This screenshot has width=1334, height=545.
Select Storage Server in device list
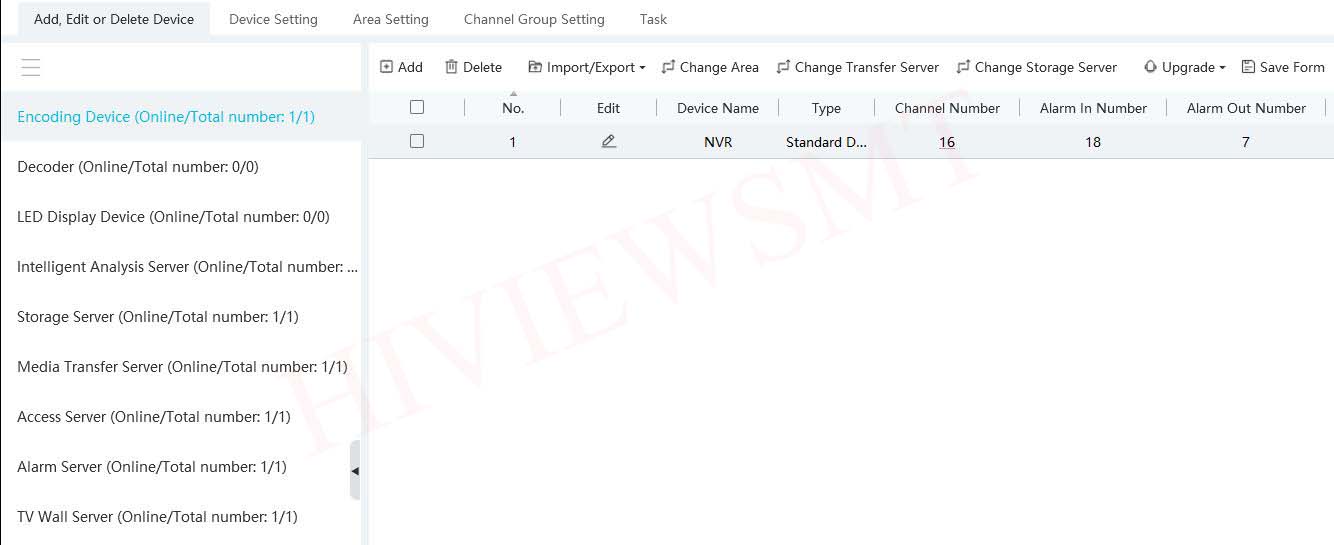click(x=158, y=317)
